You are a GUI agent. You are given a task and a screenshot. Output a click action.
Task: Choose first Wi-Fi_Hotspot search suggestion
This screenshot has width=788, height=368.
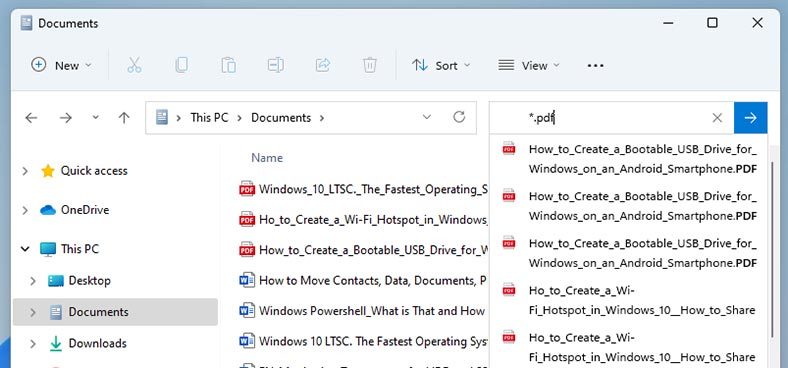click(x=629, y=300)
